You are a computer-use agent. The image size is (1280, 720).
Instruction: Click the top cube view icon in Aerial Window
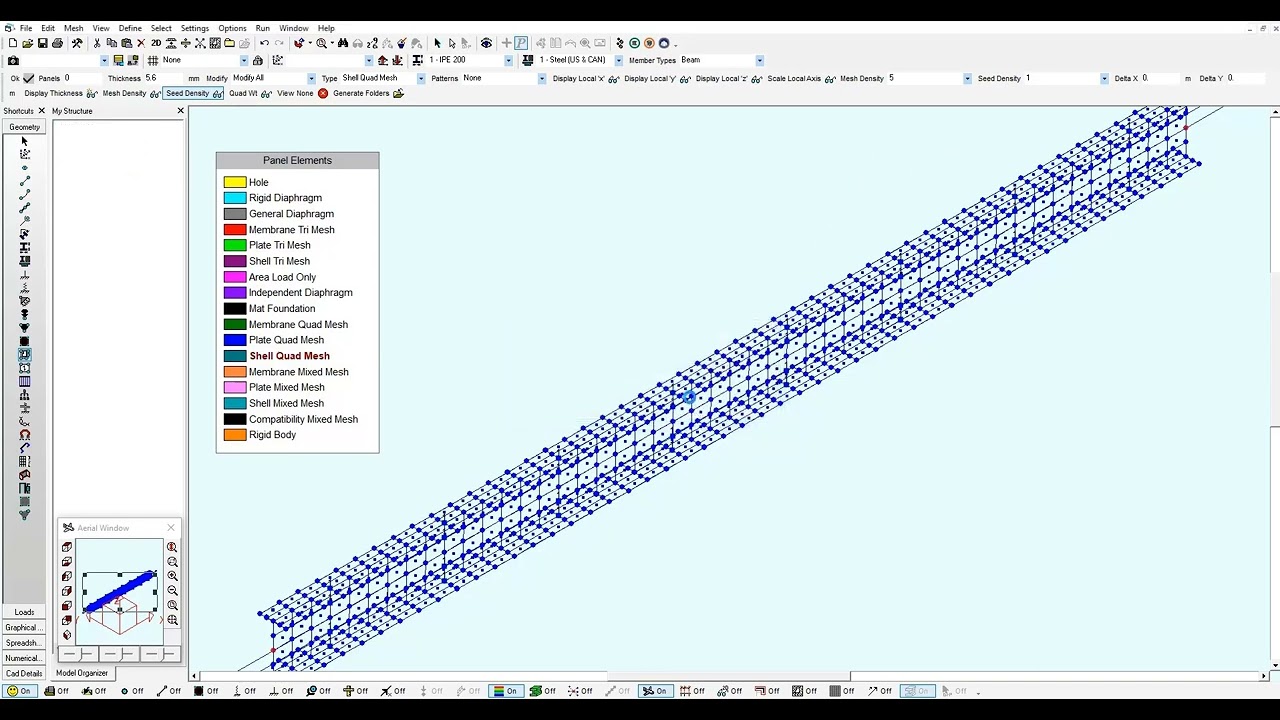(67, 547)
